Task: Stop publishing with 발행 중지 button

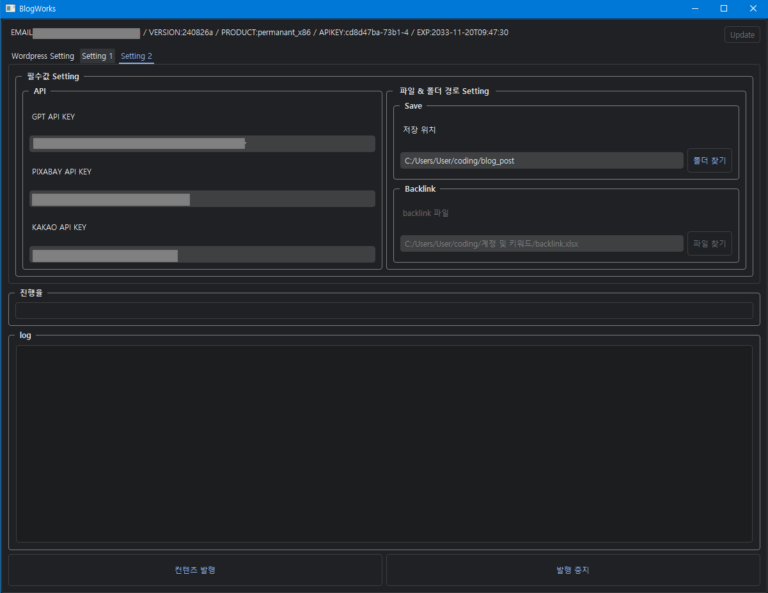Action: tap(573, 570)
